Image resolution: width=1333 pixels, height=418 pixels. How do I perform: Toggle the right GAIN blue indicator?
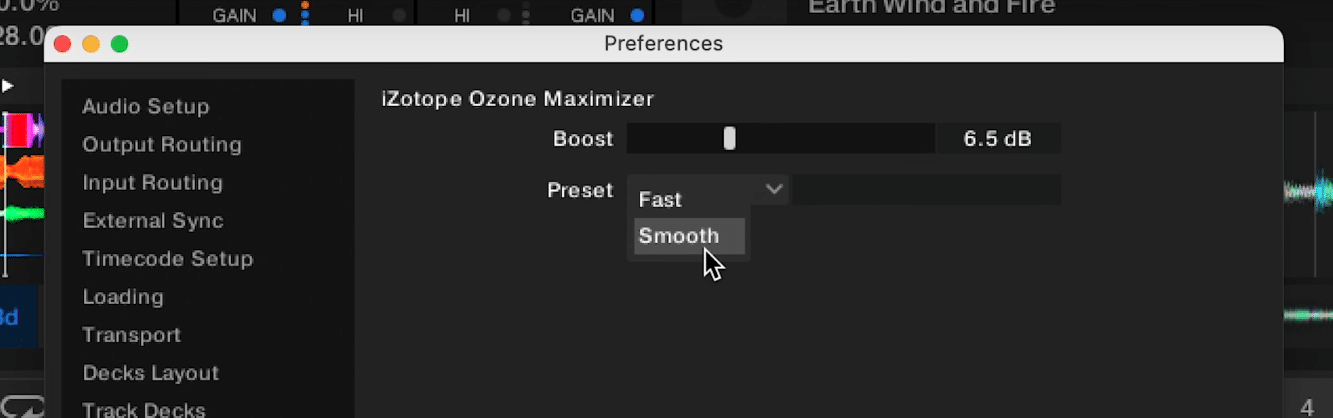pyautogui.click(x=637, y=15)
